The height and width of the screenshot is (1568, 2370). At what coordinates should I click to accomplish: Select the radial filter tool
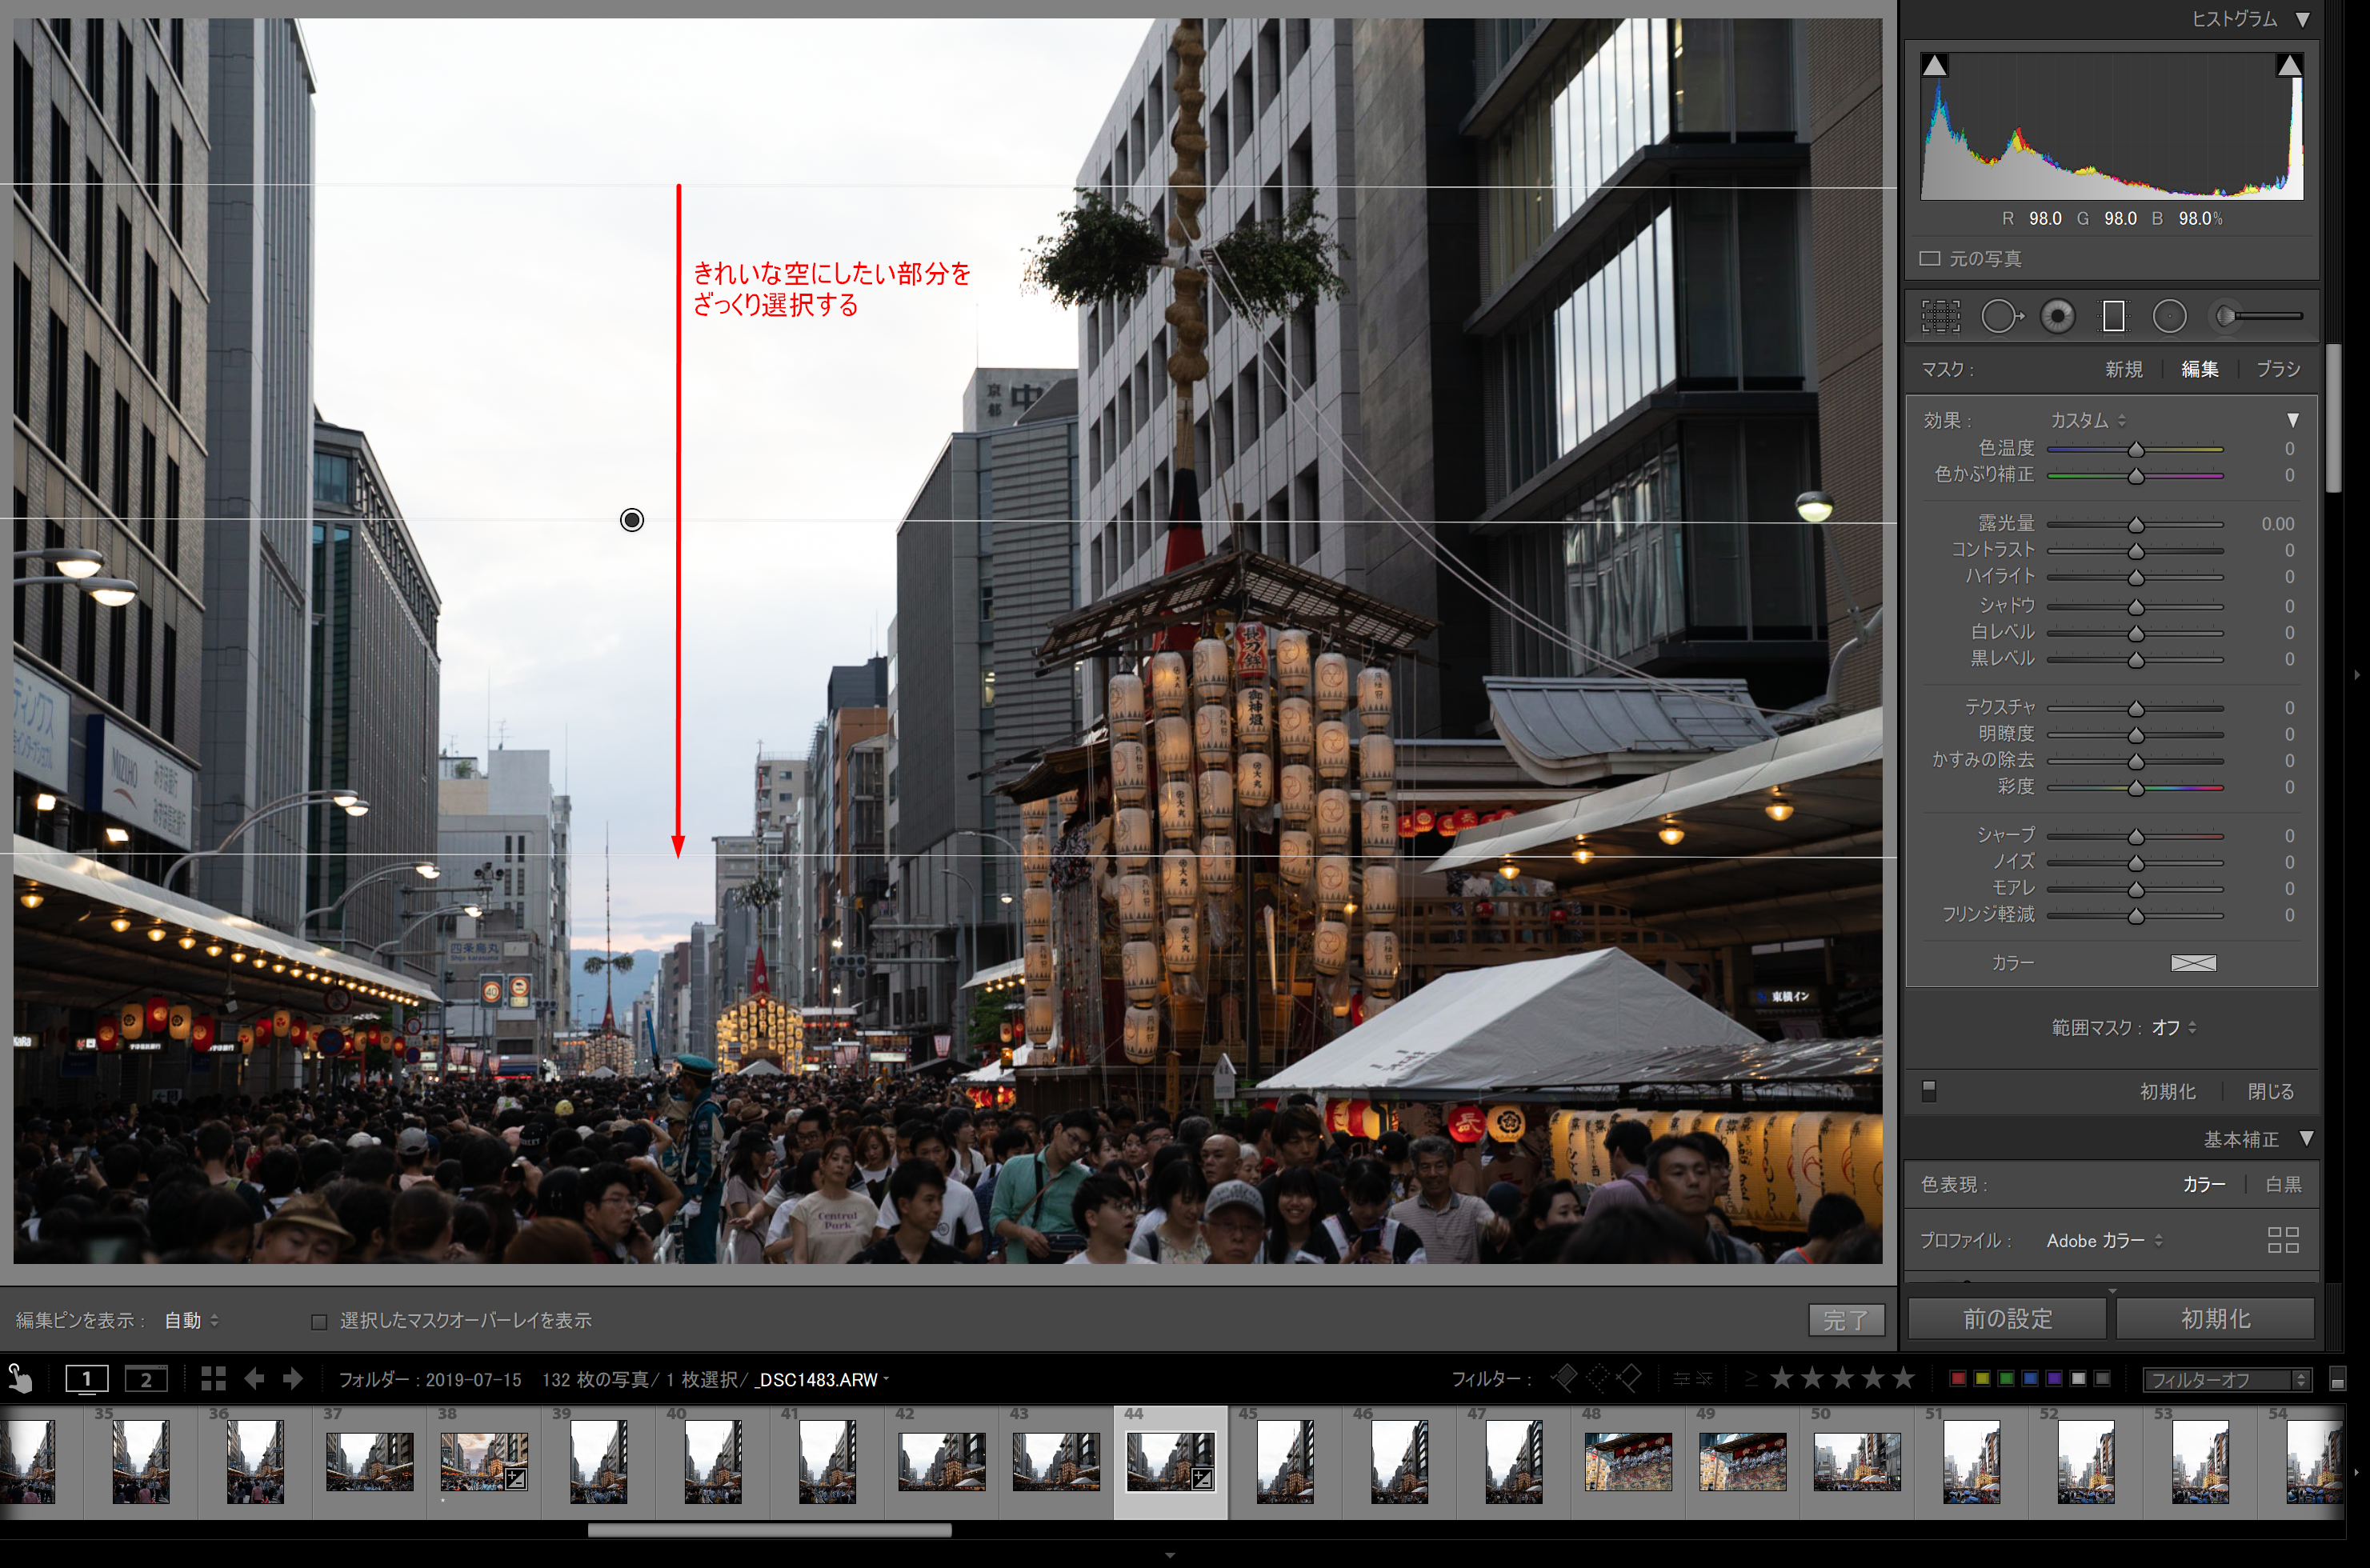pyautogui.click(x=2169, y=317)
